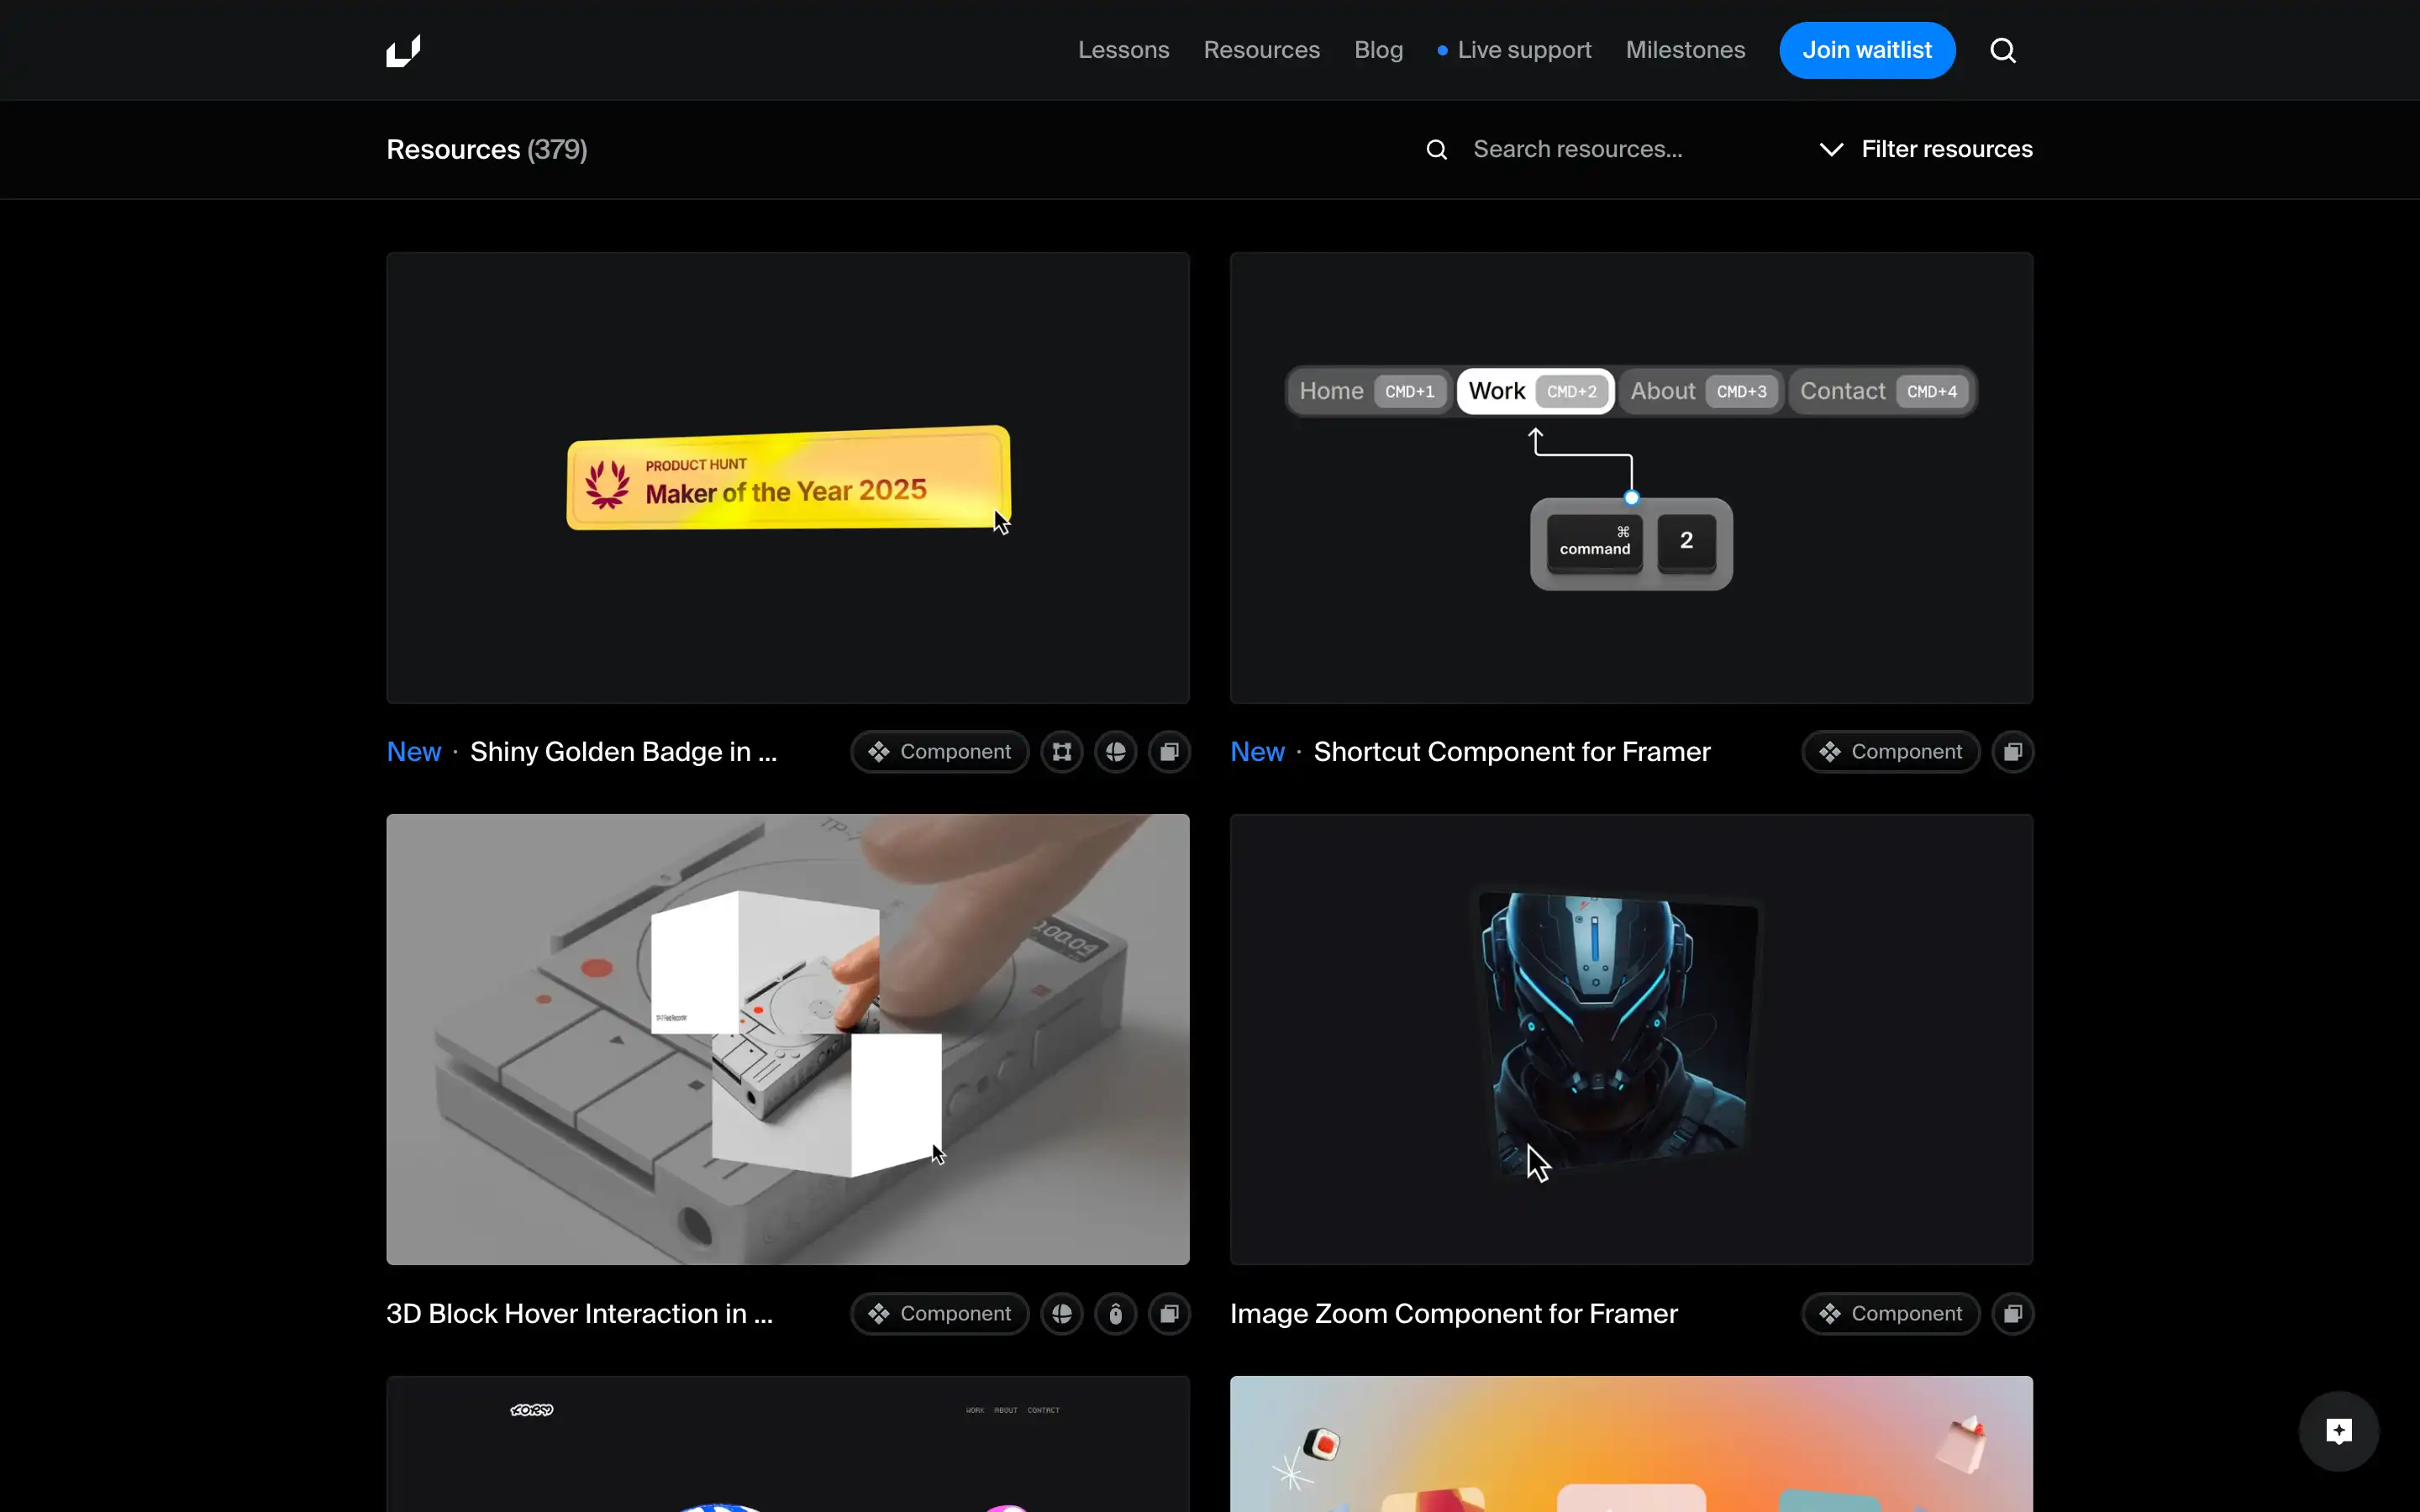This screenshot has width=2420, height=1512.
Task: Expand the Filter resources dropdown
Action: pos(1926,150)
